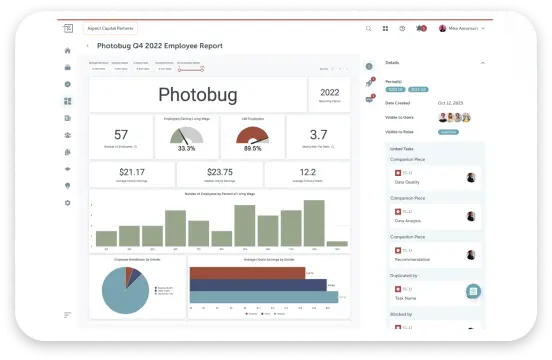Viewport: 552px width, 360px height.
Task: Click the right handle of range slider
Action: (202, 70)
